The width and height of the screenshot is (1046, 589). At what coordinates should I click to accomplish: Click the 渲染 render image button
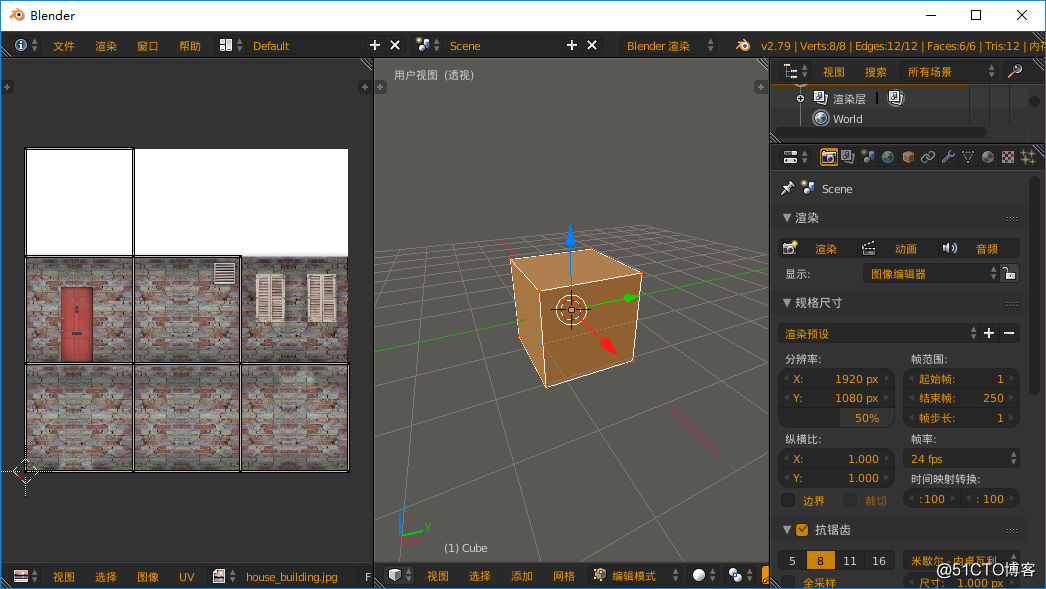pyautogui.click(x=818, y=248)
